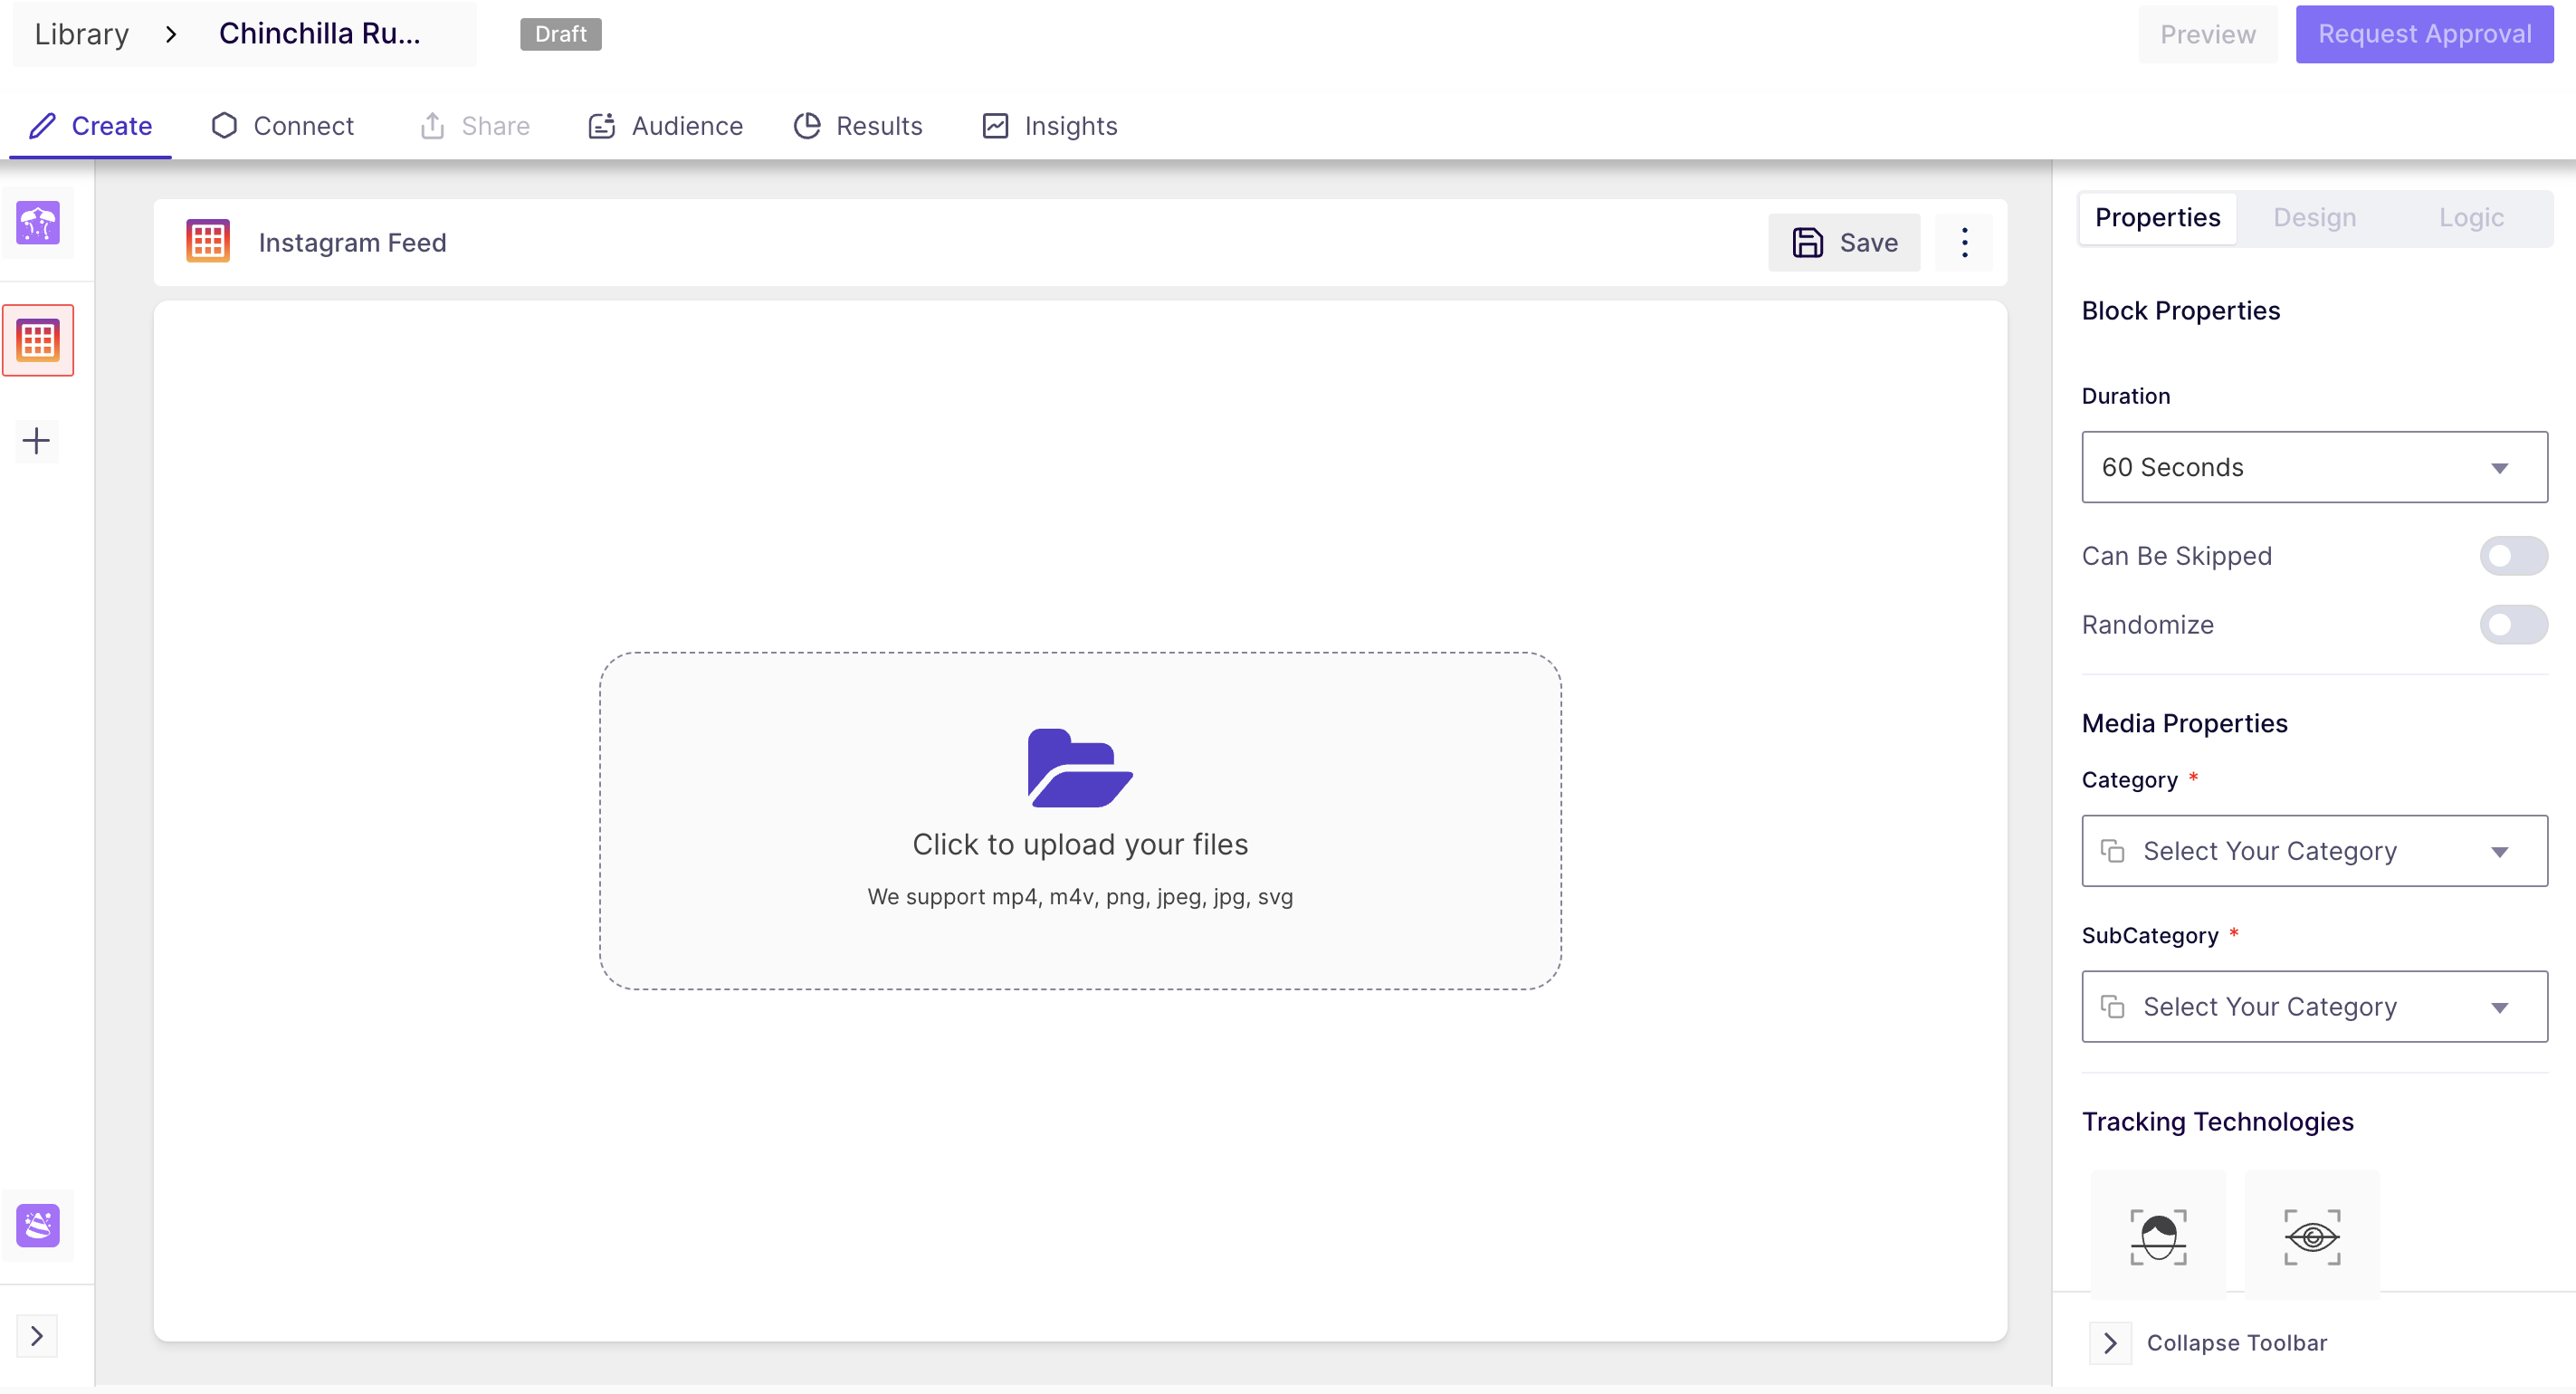Screen dimensions: 2576x1394
Task: Select the Logic panel tab
Action: 2471,218
